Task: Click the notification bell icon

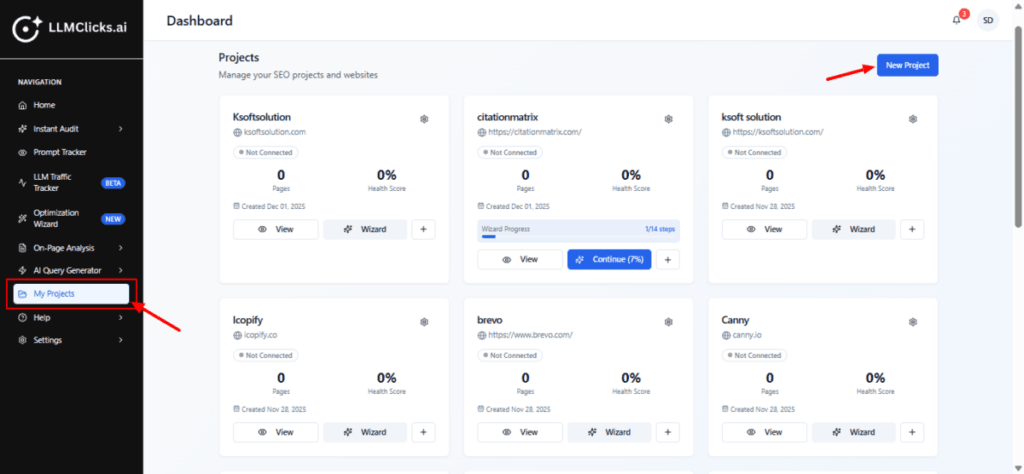Action: [956, 20]
